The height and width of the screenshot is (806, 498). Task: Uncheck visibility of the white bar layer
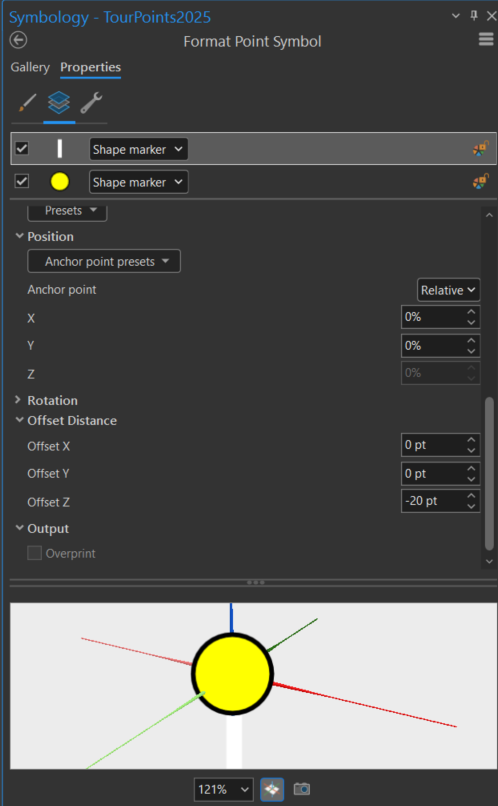pos(22,149)
